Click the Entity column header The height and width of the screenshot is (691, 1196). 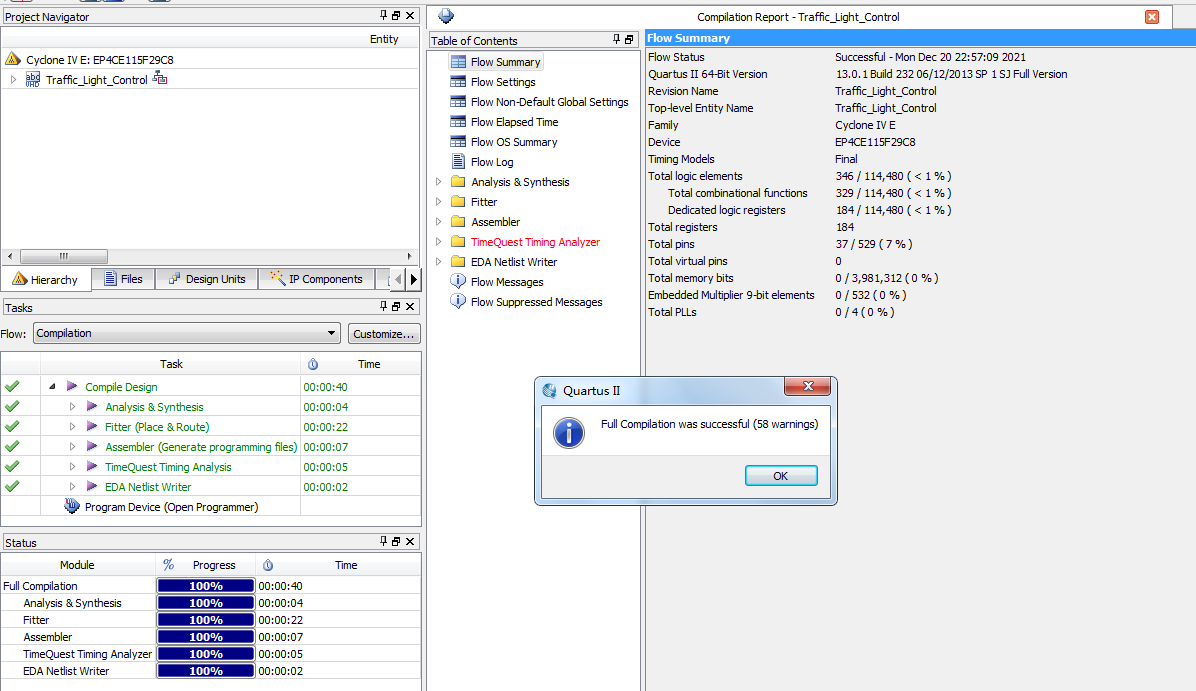click(384, 39)
